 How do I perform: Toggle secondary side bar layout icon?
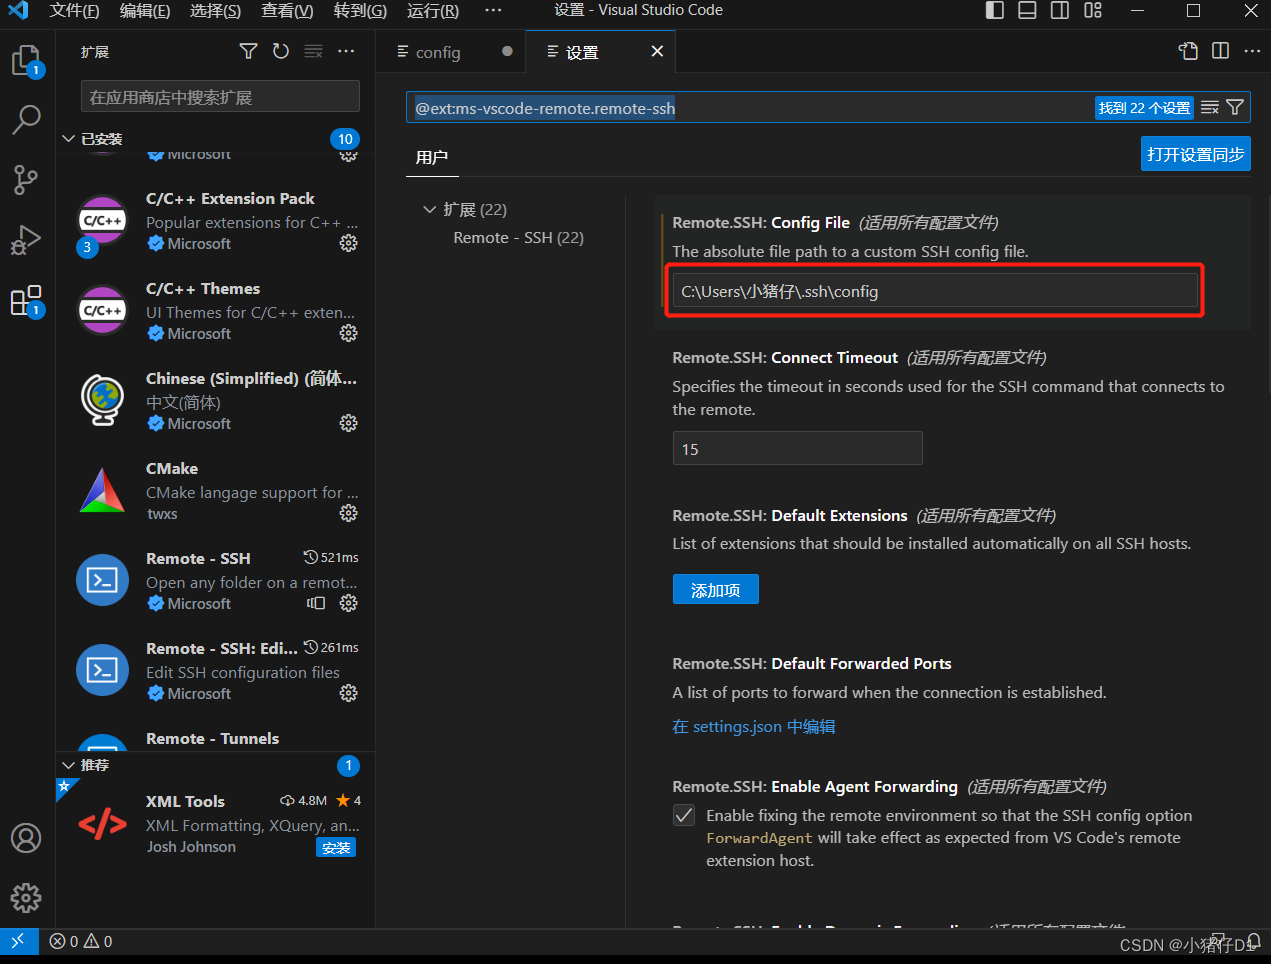coord(1060,11)
